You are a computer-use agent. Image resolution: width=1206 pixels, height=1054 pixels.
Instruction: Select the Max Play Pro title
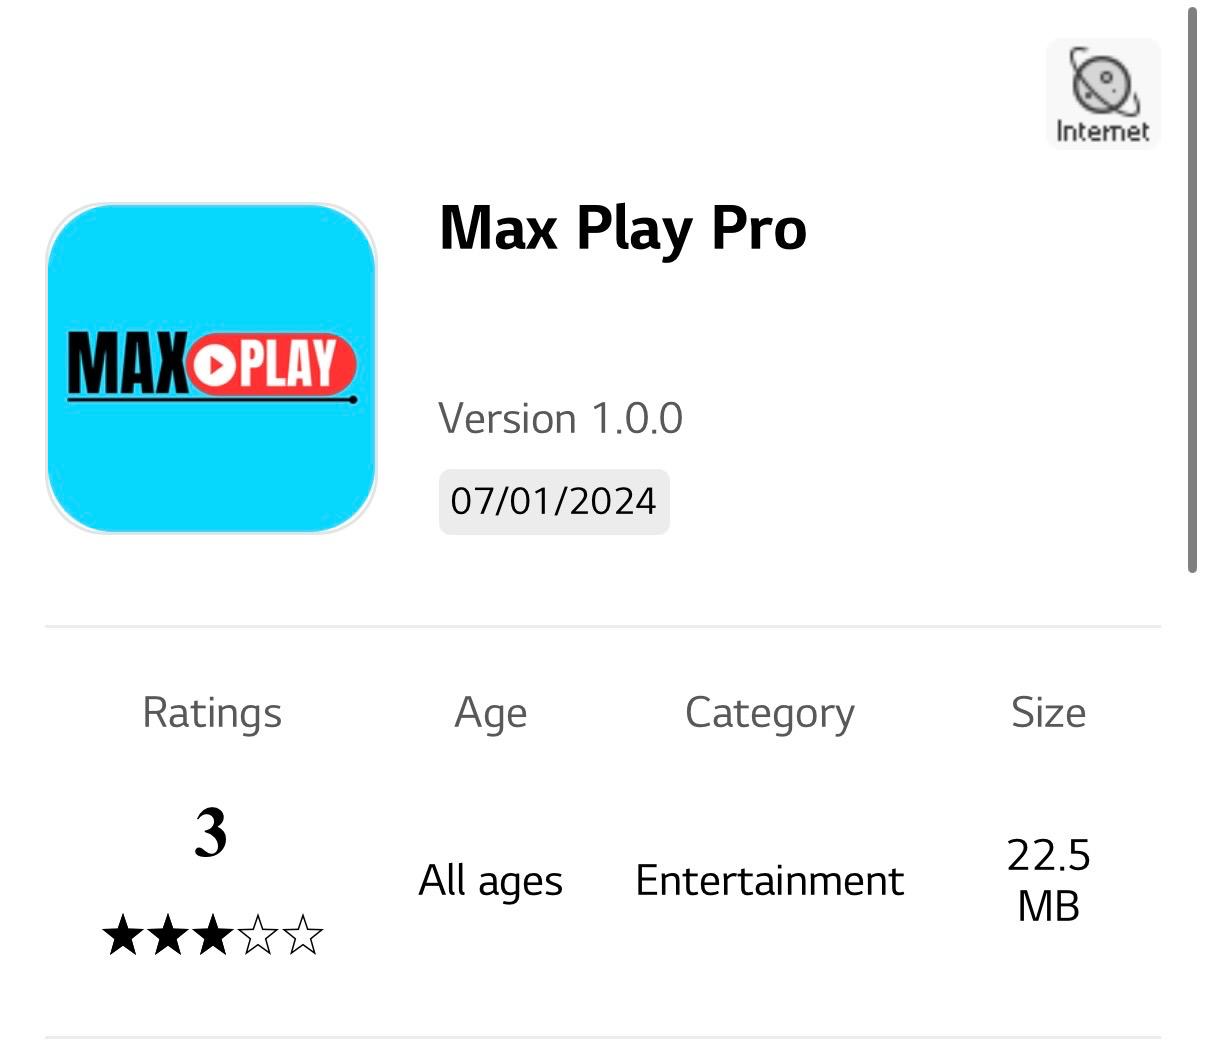click(x=622, y=229)
